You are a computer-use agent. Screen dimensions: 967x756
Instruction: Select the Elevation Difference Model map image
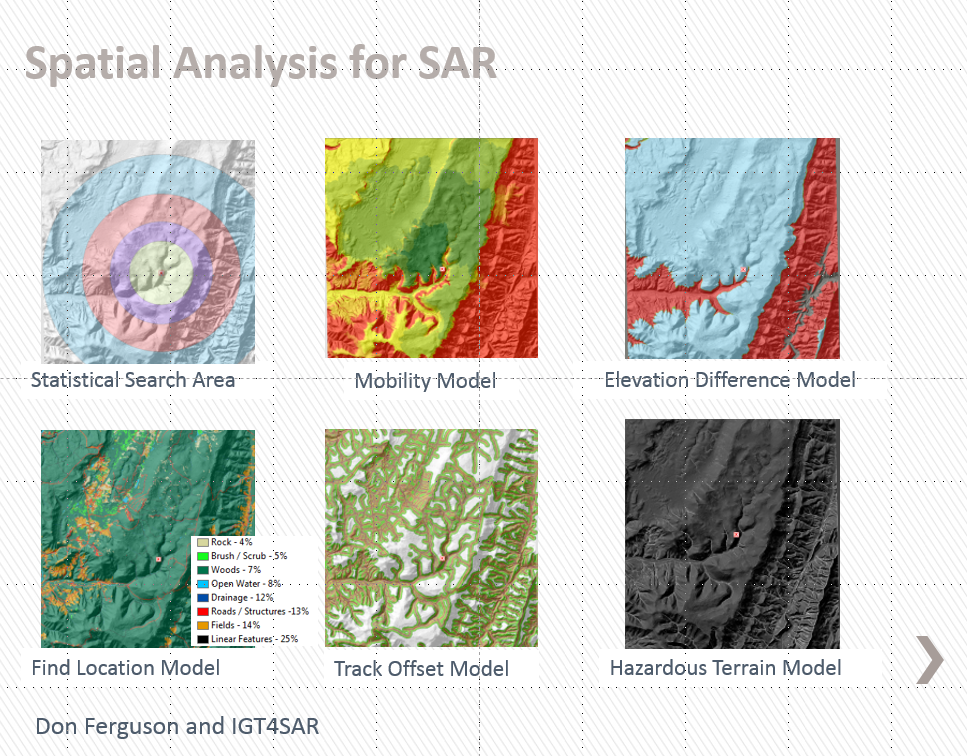(x=732, y=248)
